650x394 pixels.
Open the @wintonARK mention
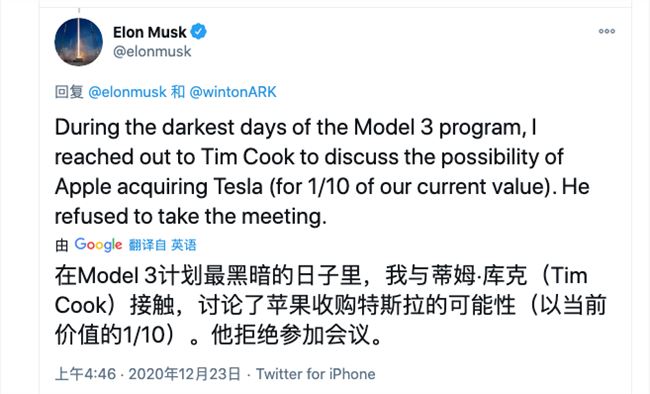tap(233, 92)
